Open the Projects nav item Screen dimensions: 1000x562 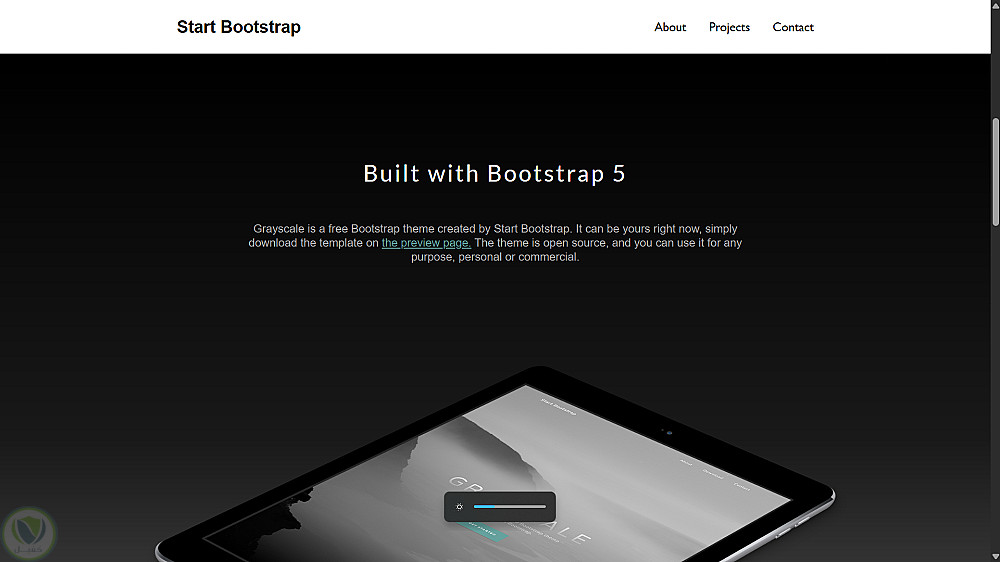click(x=729, y=27)
